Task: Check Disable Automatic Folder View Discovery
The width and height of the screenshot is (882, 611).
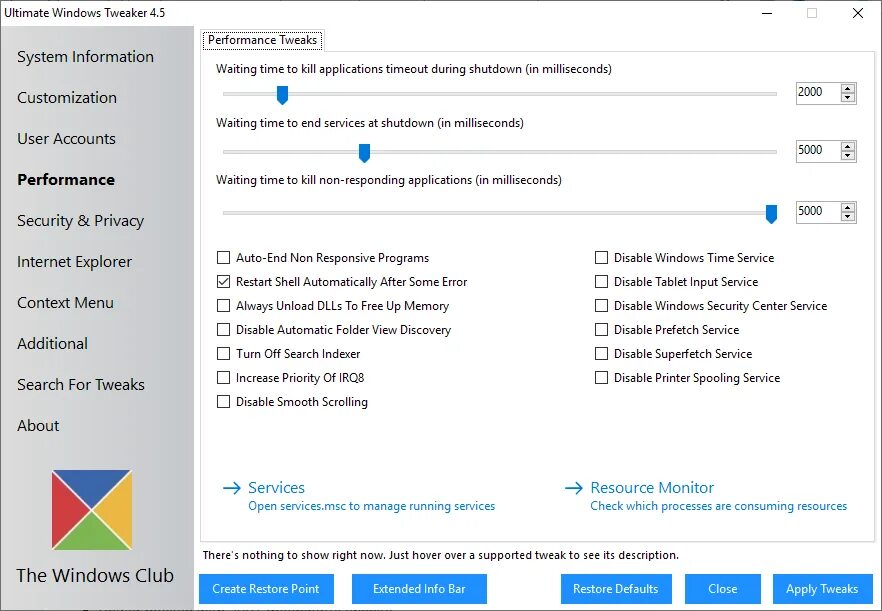Action: coord(223,330)
